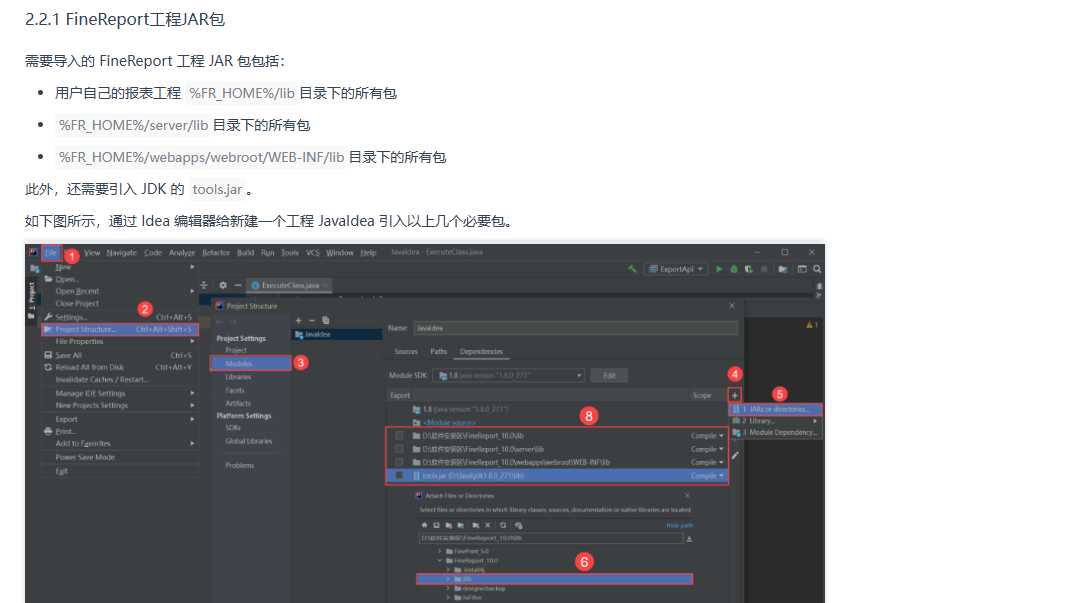
Task: Click the path field in Attach dialog
Action: (x=551, y=538)
